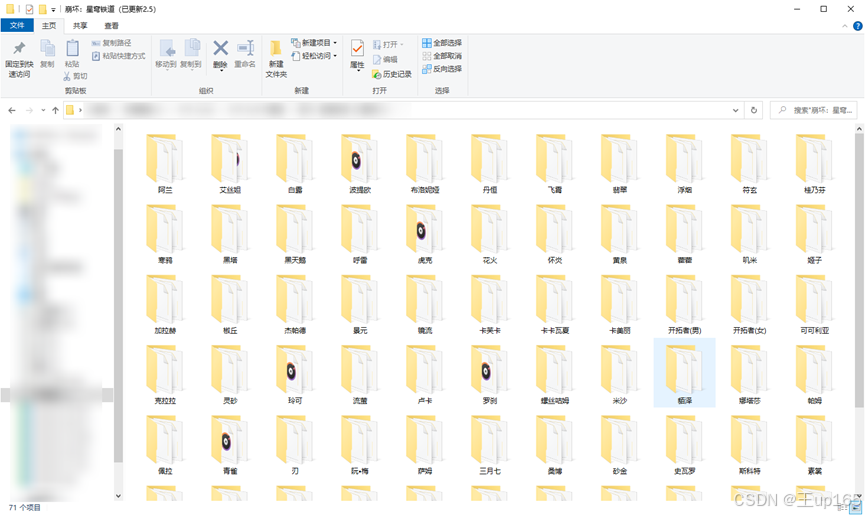This screenshot has width=865, height=515.
Task: Refresh the current folder view
Action: 754,110
